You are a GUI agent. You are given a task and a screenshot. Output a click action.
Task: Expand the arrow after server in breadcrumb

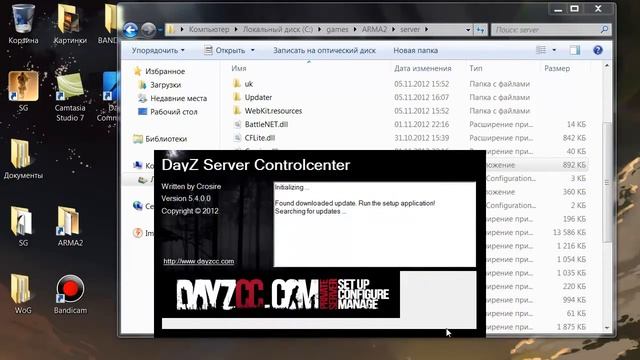click(x=427, y=29)
